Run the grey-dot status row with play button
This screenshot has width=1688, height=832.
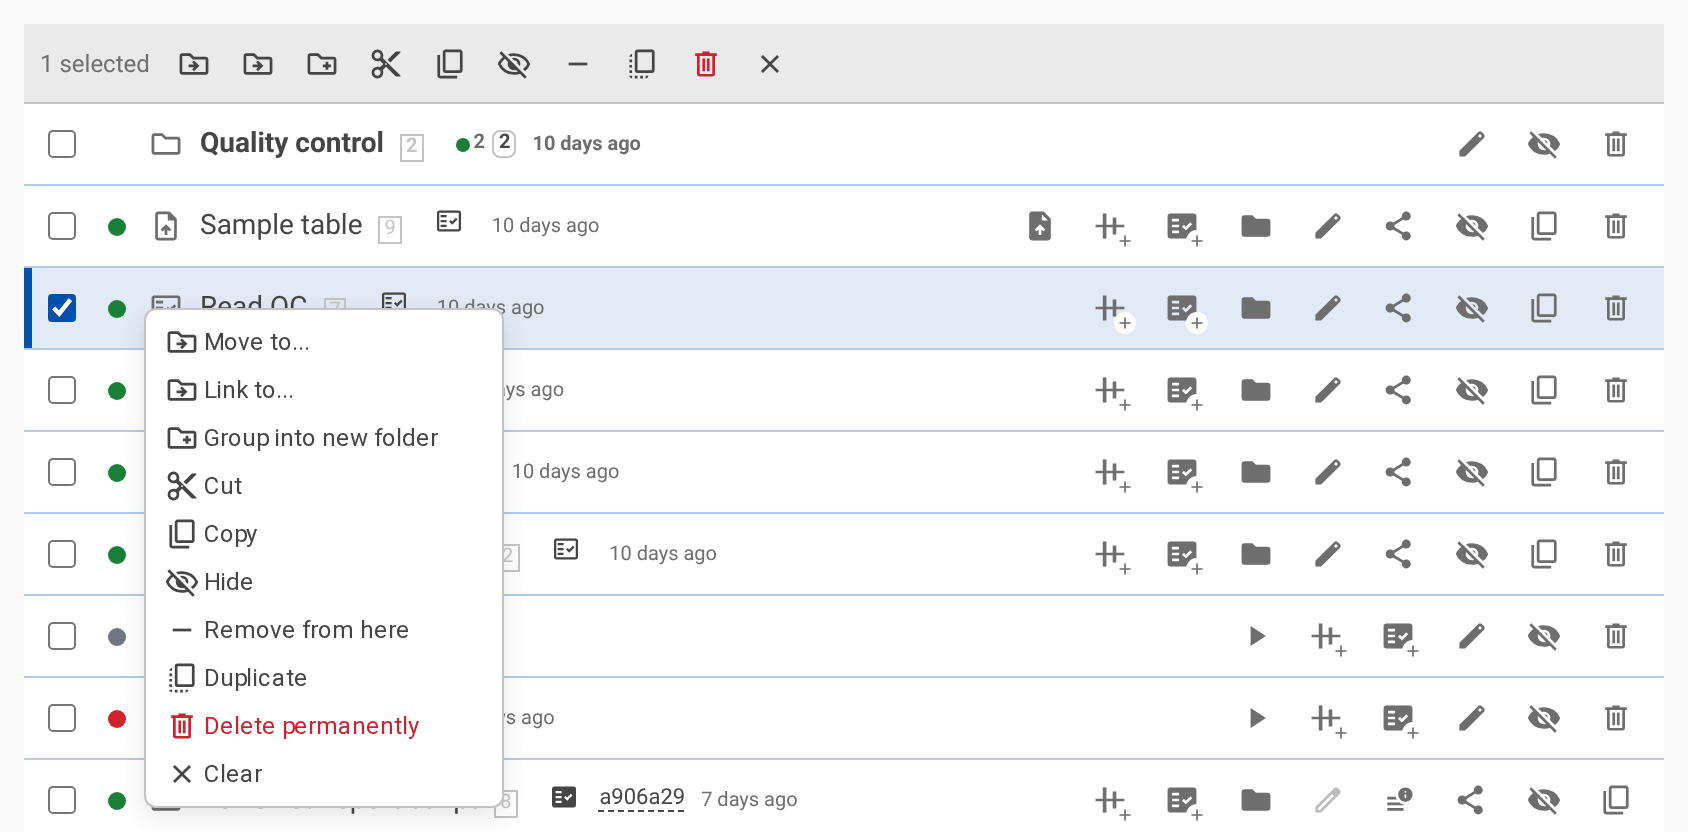1257,636
